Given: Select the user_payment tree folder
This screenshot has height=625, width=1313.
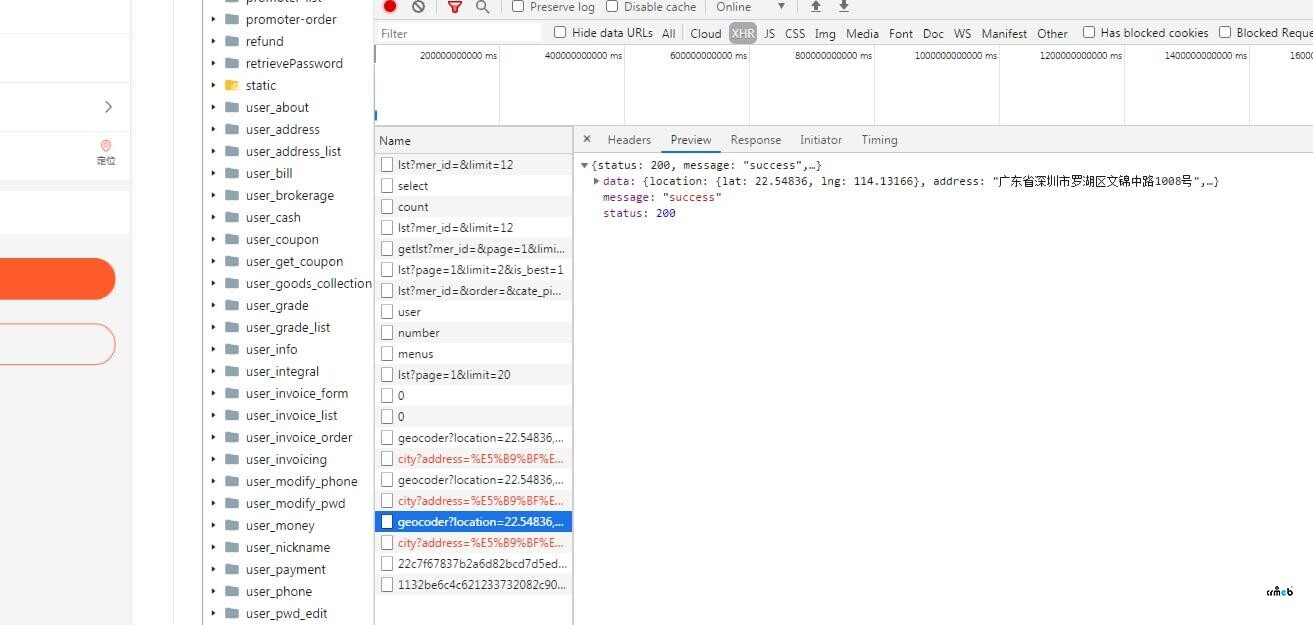Looking at the screenshot, I should point(286,569).
